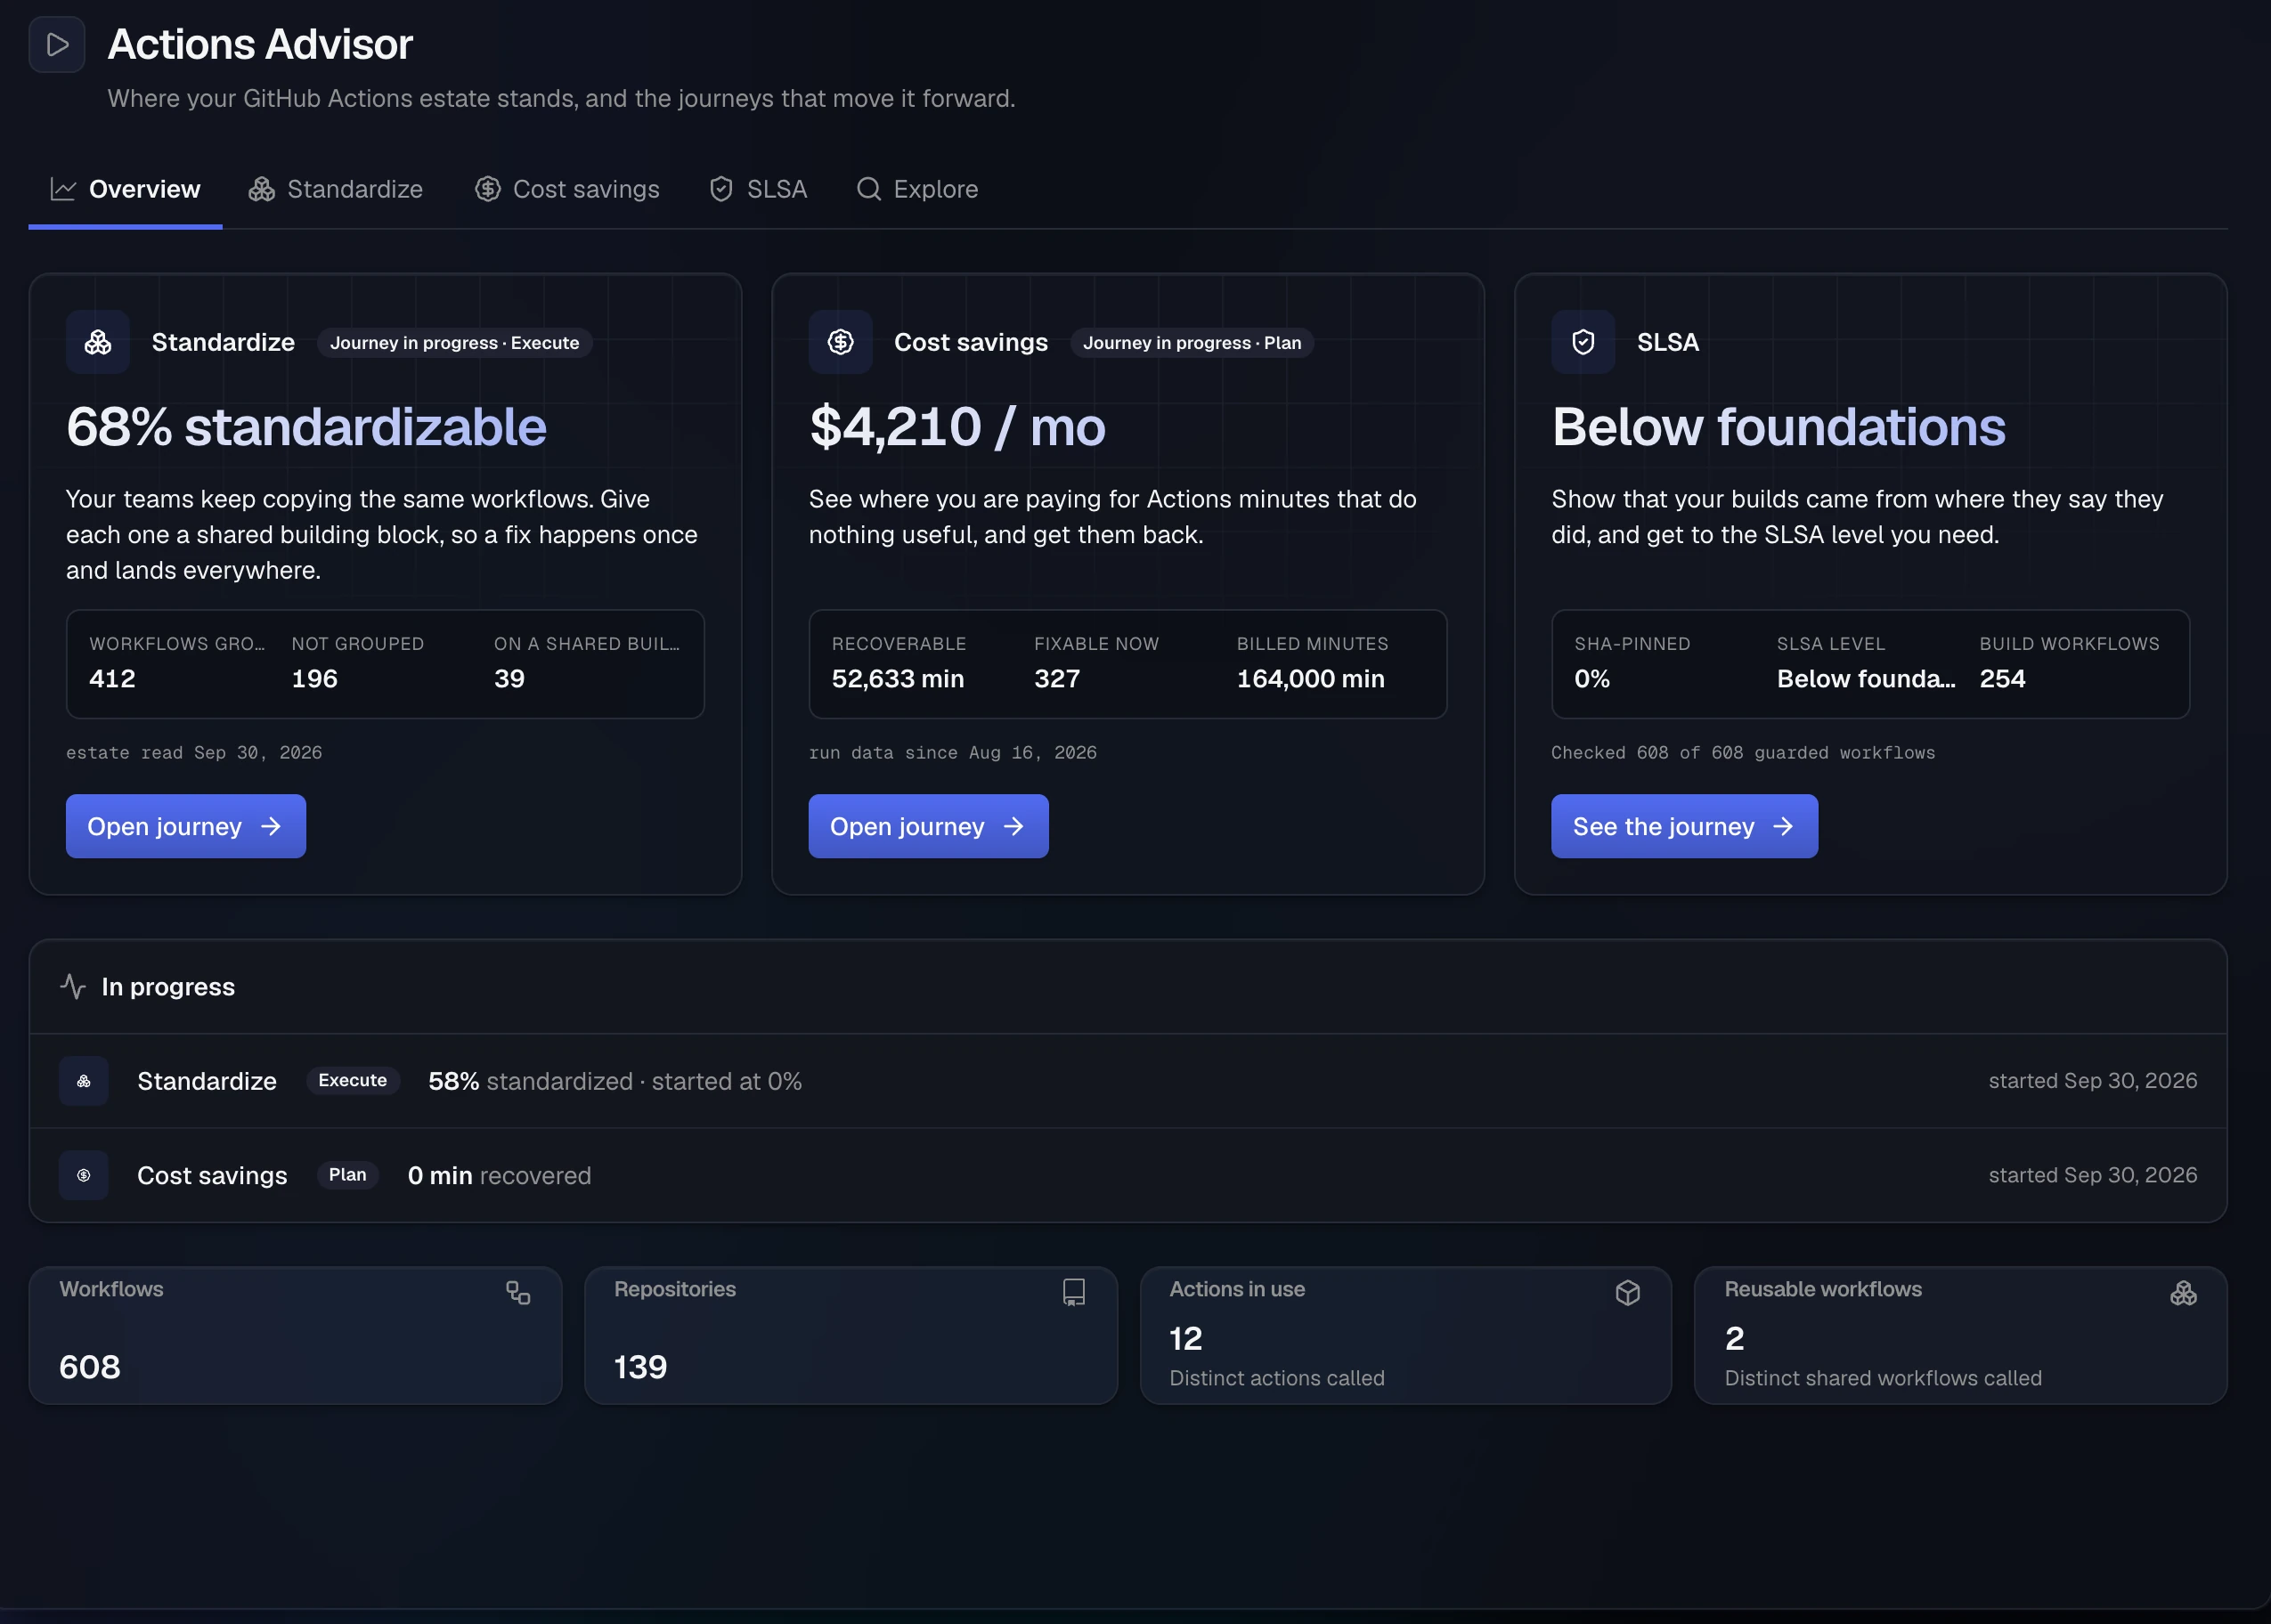This screenshot has height=1624, width=2271.
Task: Click the Plan badge in Cost savings row
Action: point(348,1175)
